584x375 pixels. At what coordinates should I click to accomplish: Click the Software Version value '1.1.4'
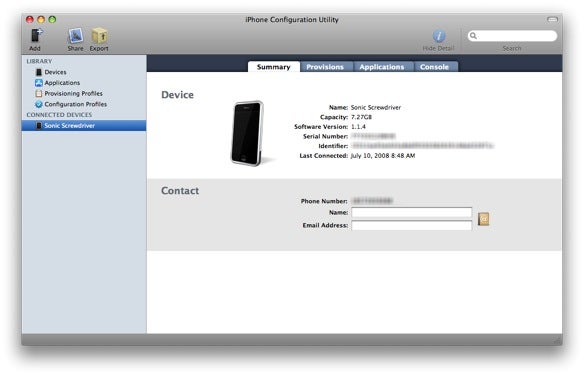(358, 127)
